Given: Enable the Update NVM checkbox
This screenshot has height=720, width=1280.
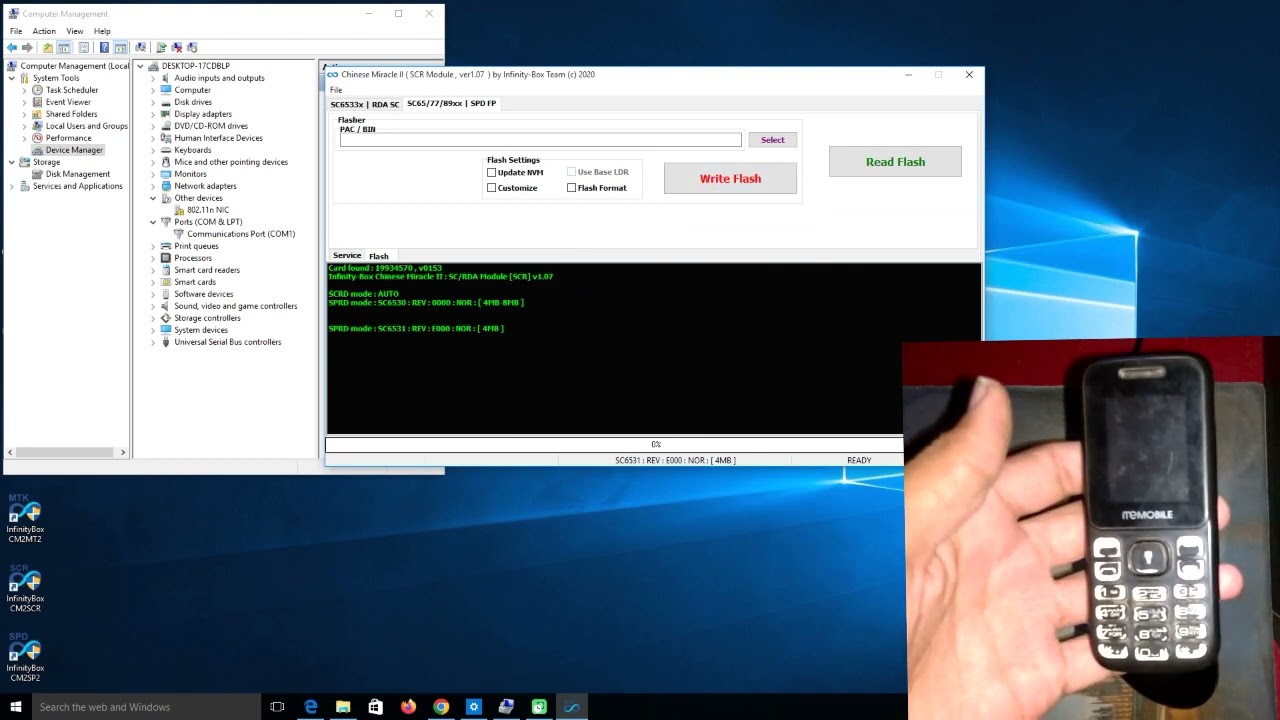Looking at the screenshot, I should click(x=492, y=173).
